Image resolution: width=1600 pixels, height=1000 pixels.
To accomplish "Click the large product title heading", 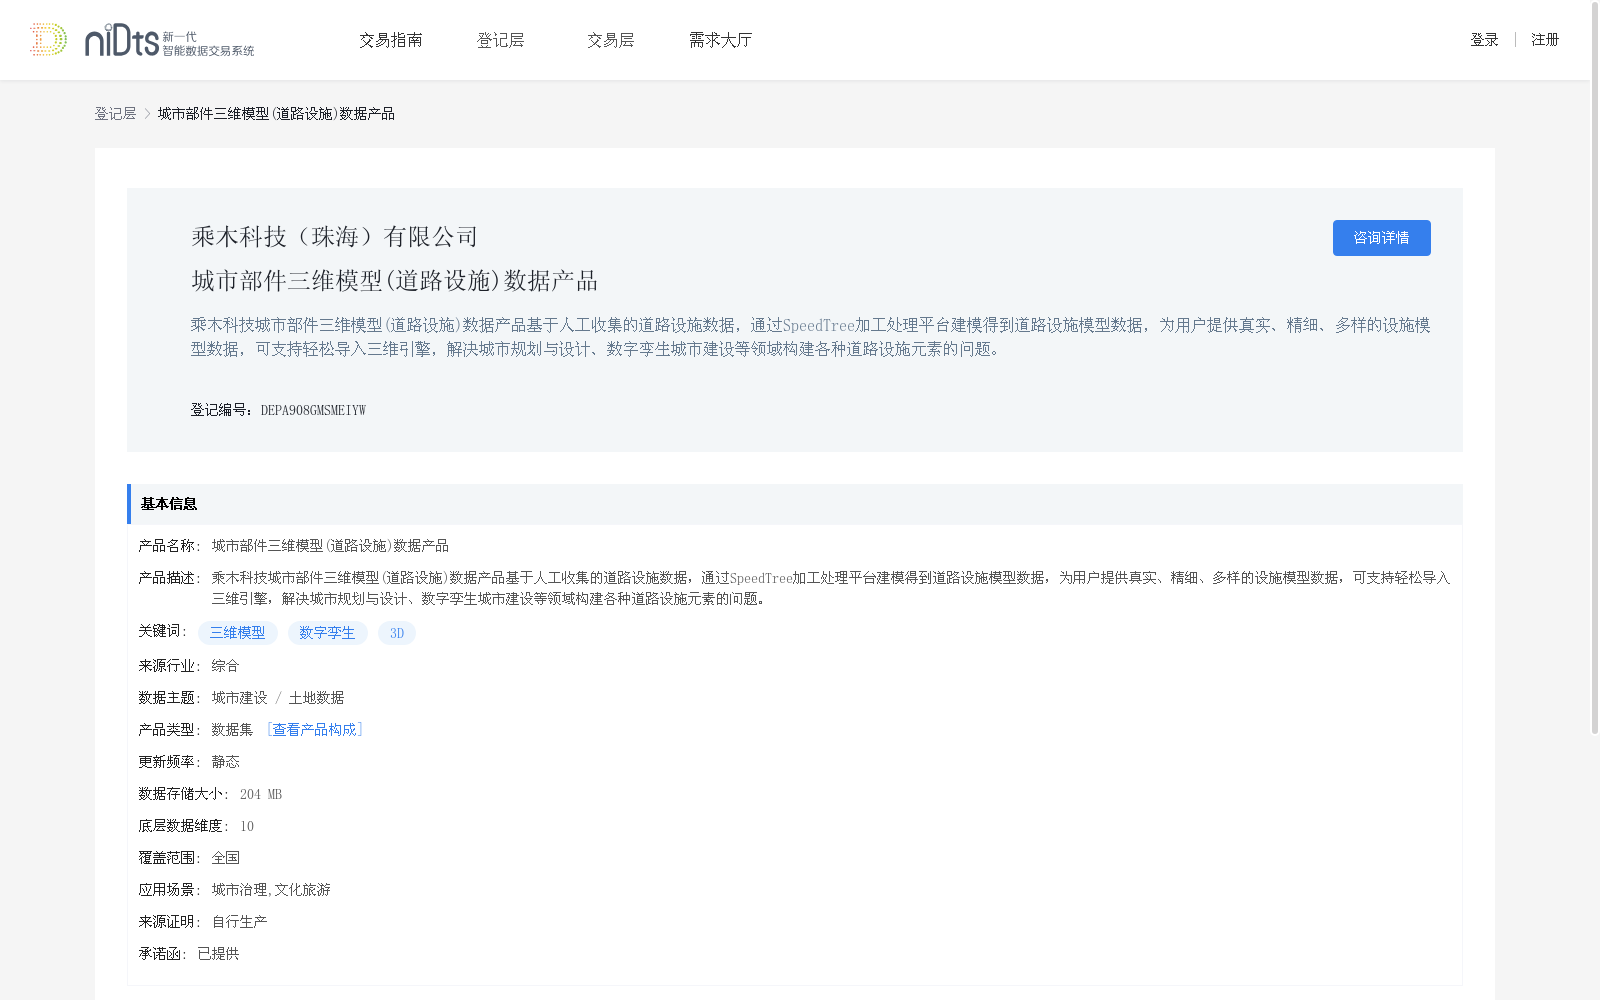I will (394, 281).
